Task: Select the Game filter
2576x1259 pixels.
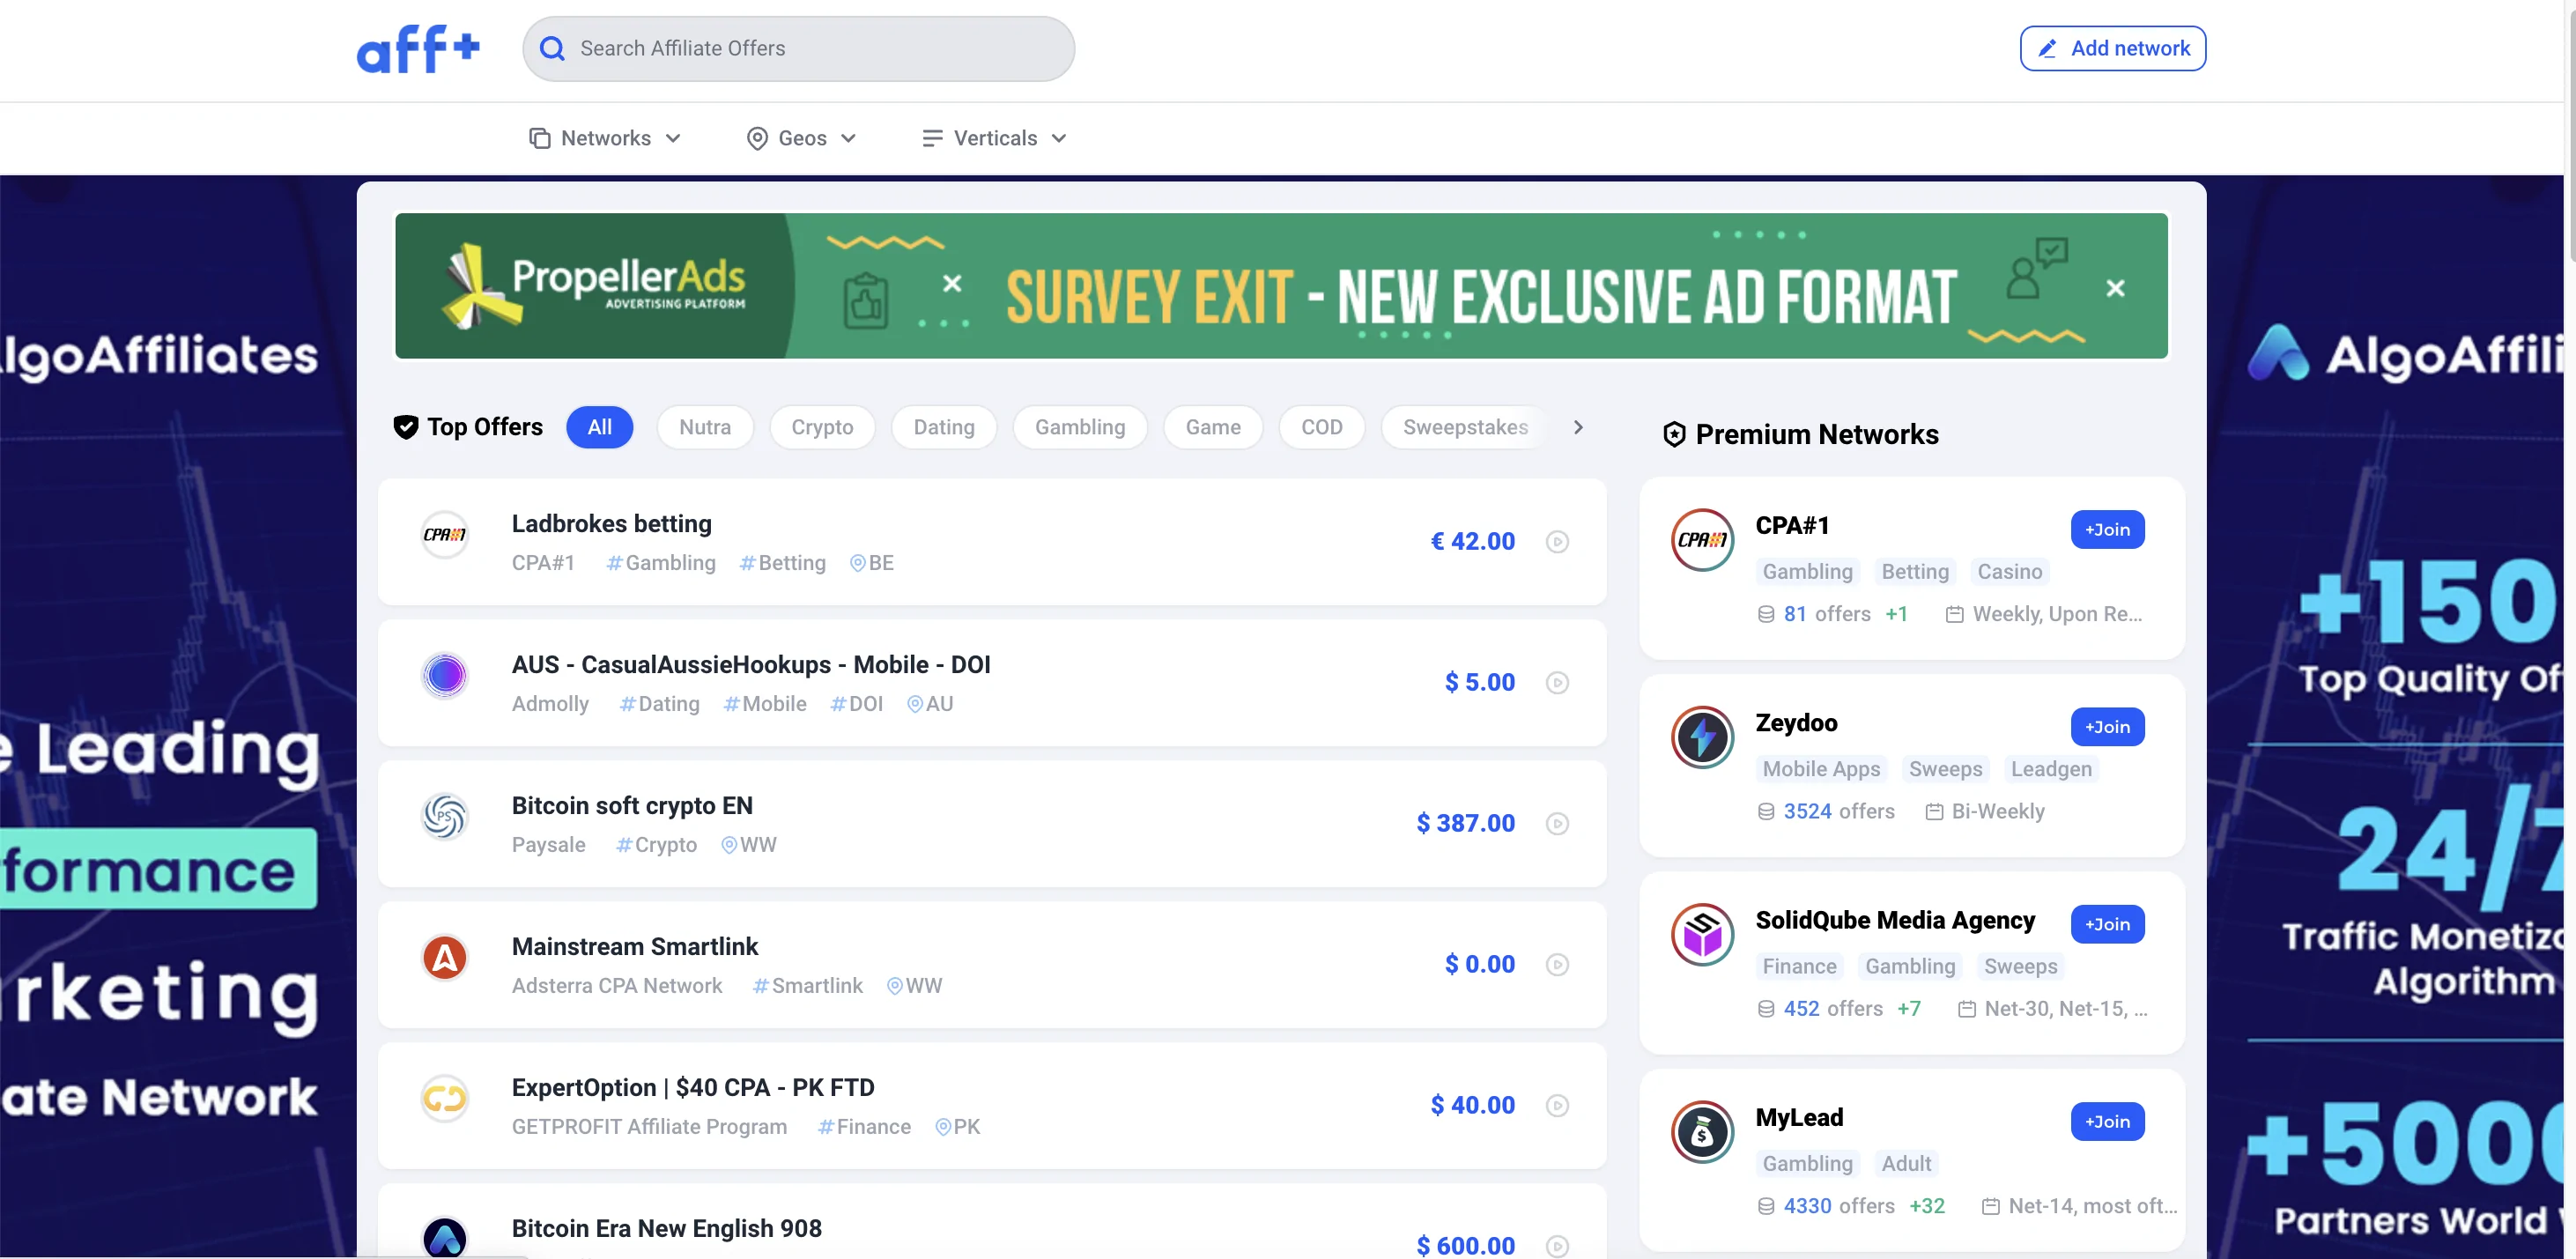Action: [x=1213, y=427]
